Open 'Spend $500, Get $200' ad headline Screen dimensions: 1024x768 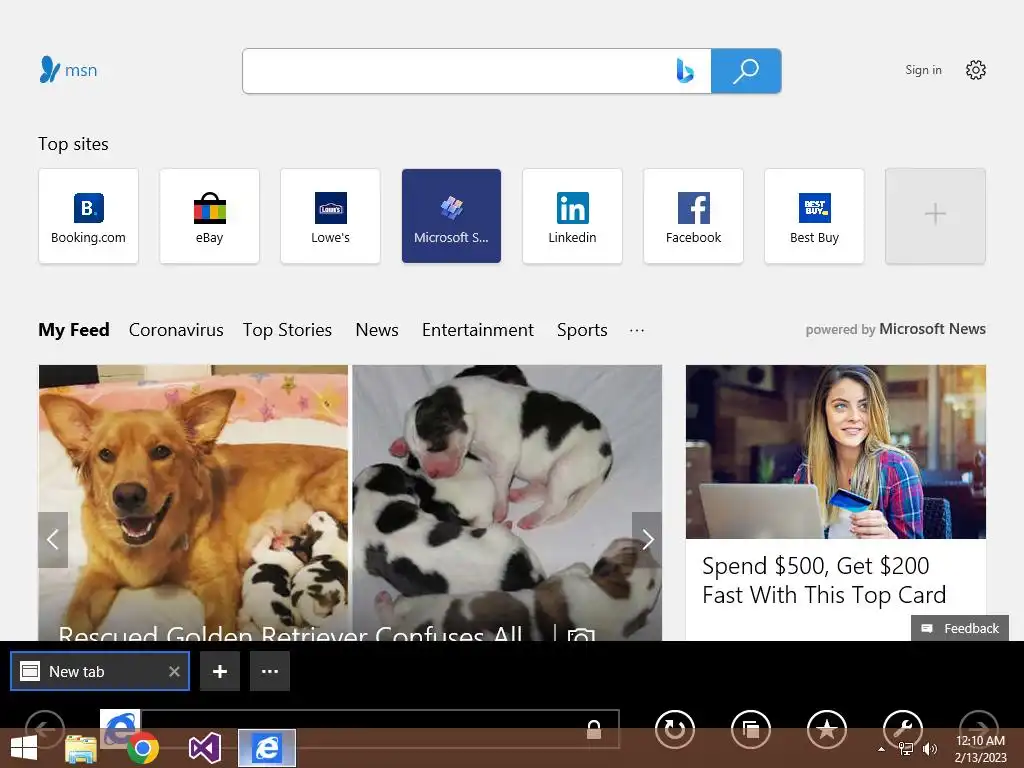click(824, 580)
